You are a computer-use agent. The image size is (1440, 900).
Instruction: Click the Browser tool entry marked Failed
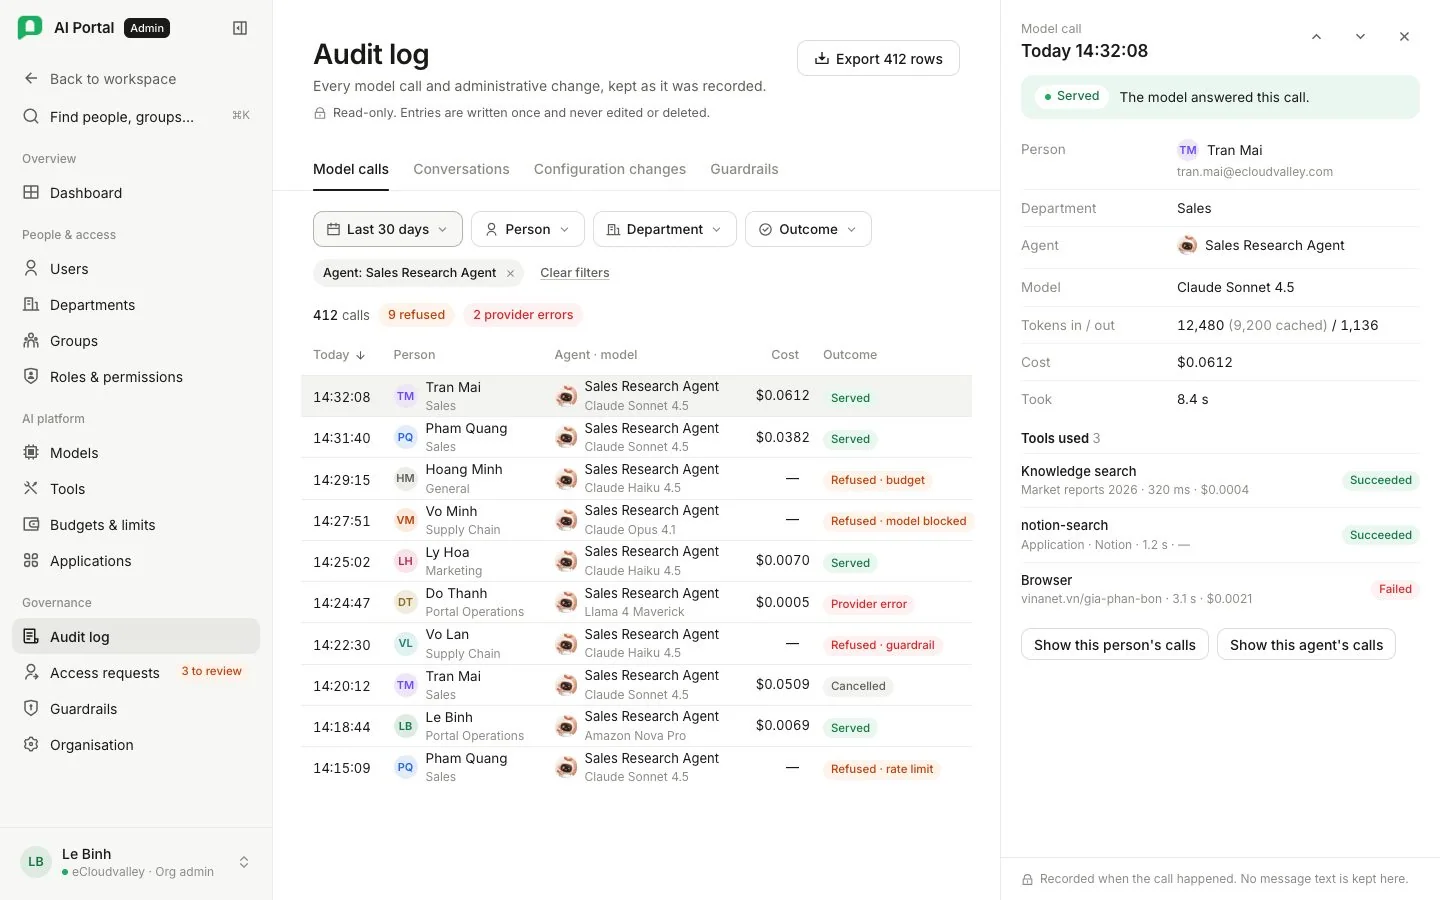pos(1220,589)
